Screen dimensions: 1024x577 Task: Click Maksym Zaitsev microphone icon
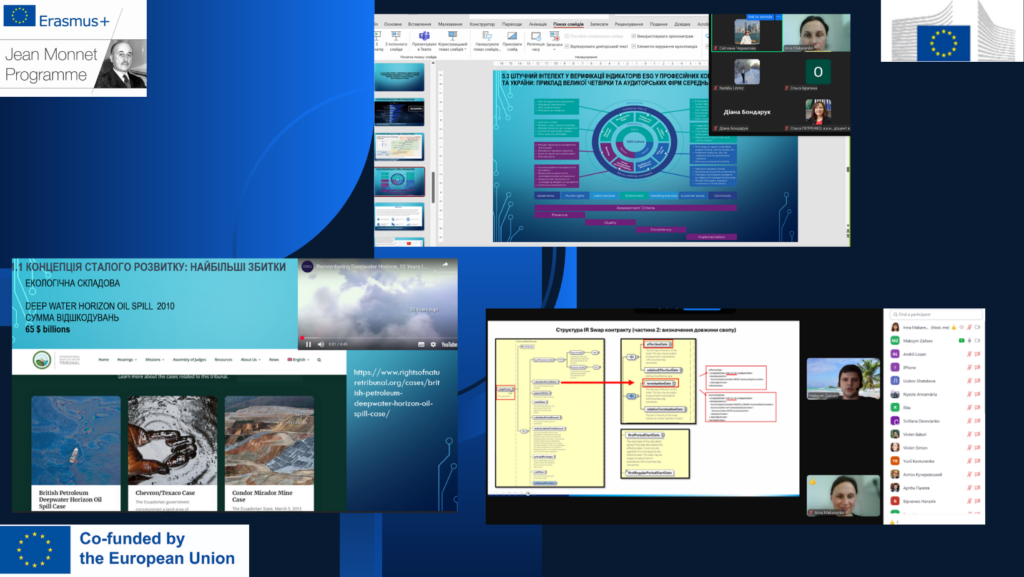[x=969, y=341]
